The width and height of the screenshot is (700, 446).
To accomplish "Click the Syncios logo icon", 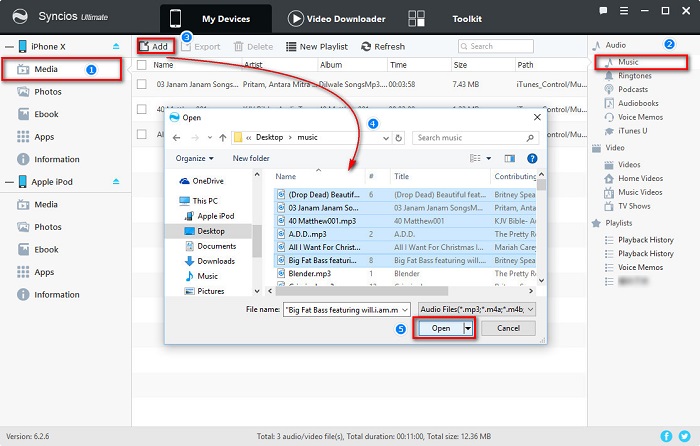I will pos(20,17).
